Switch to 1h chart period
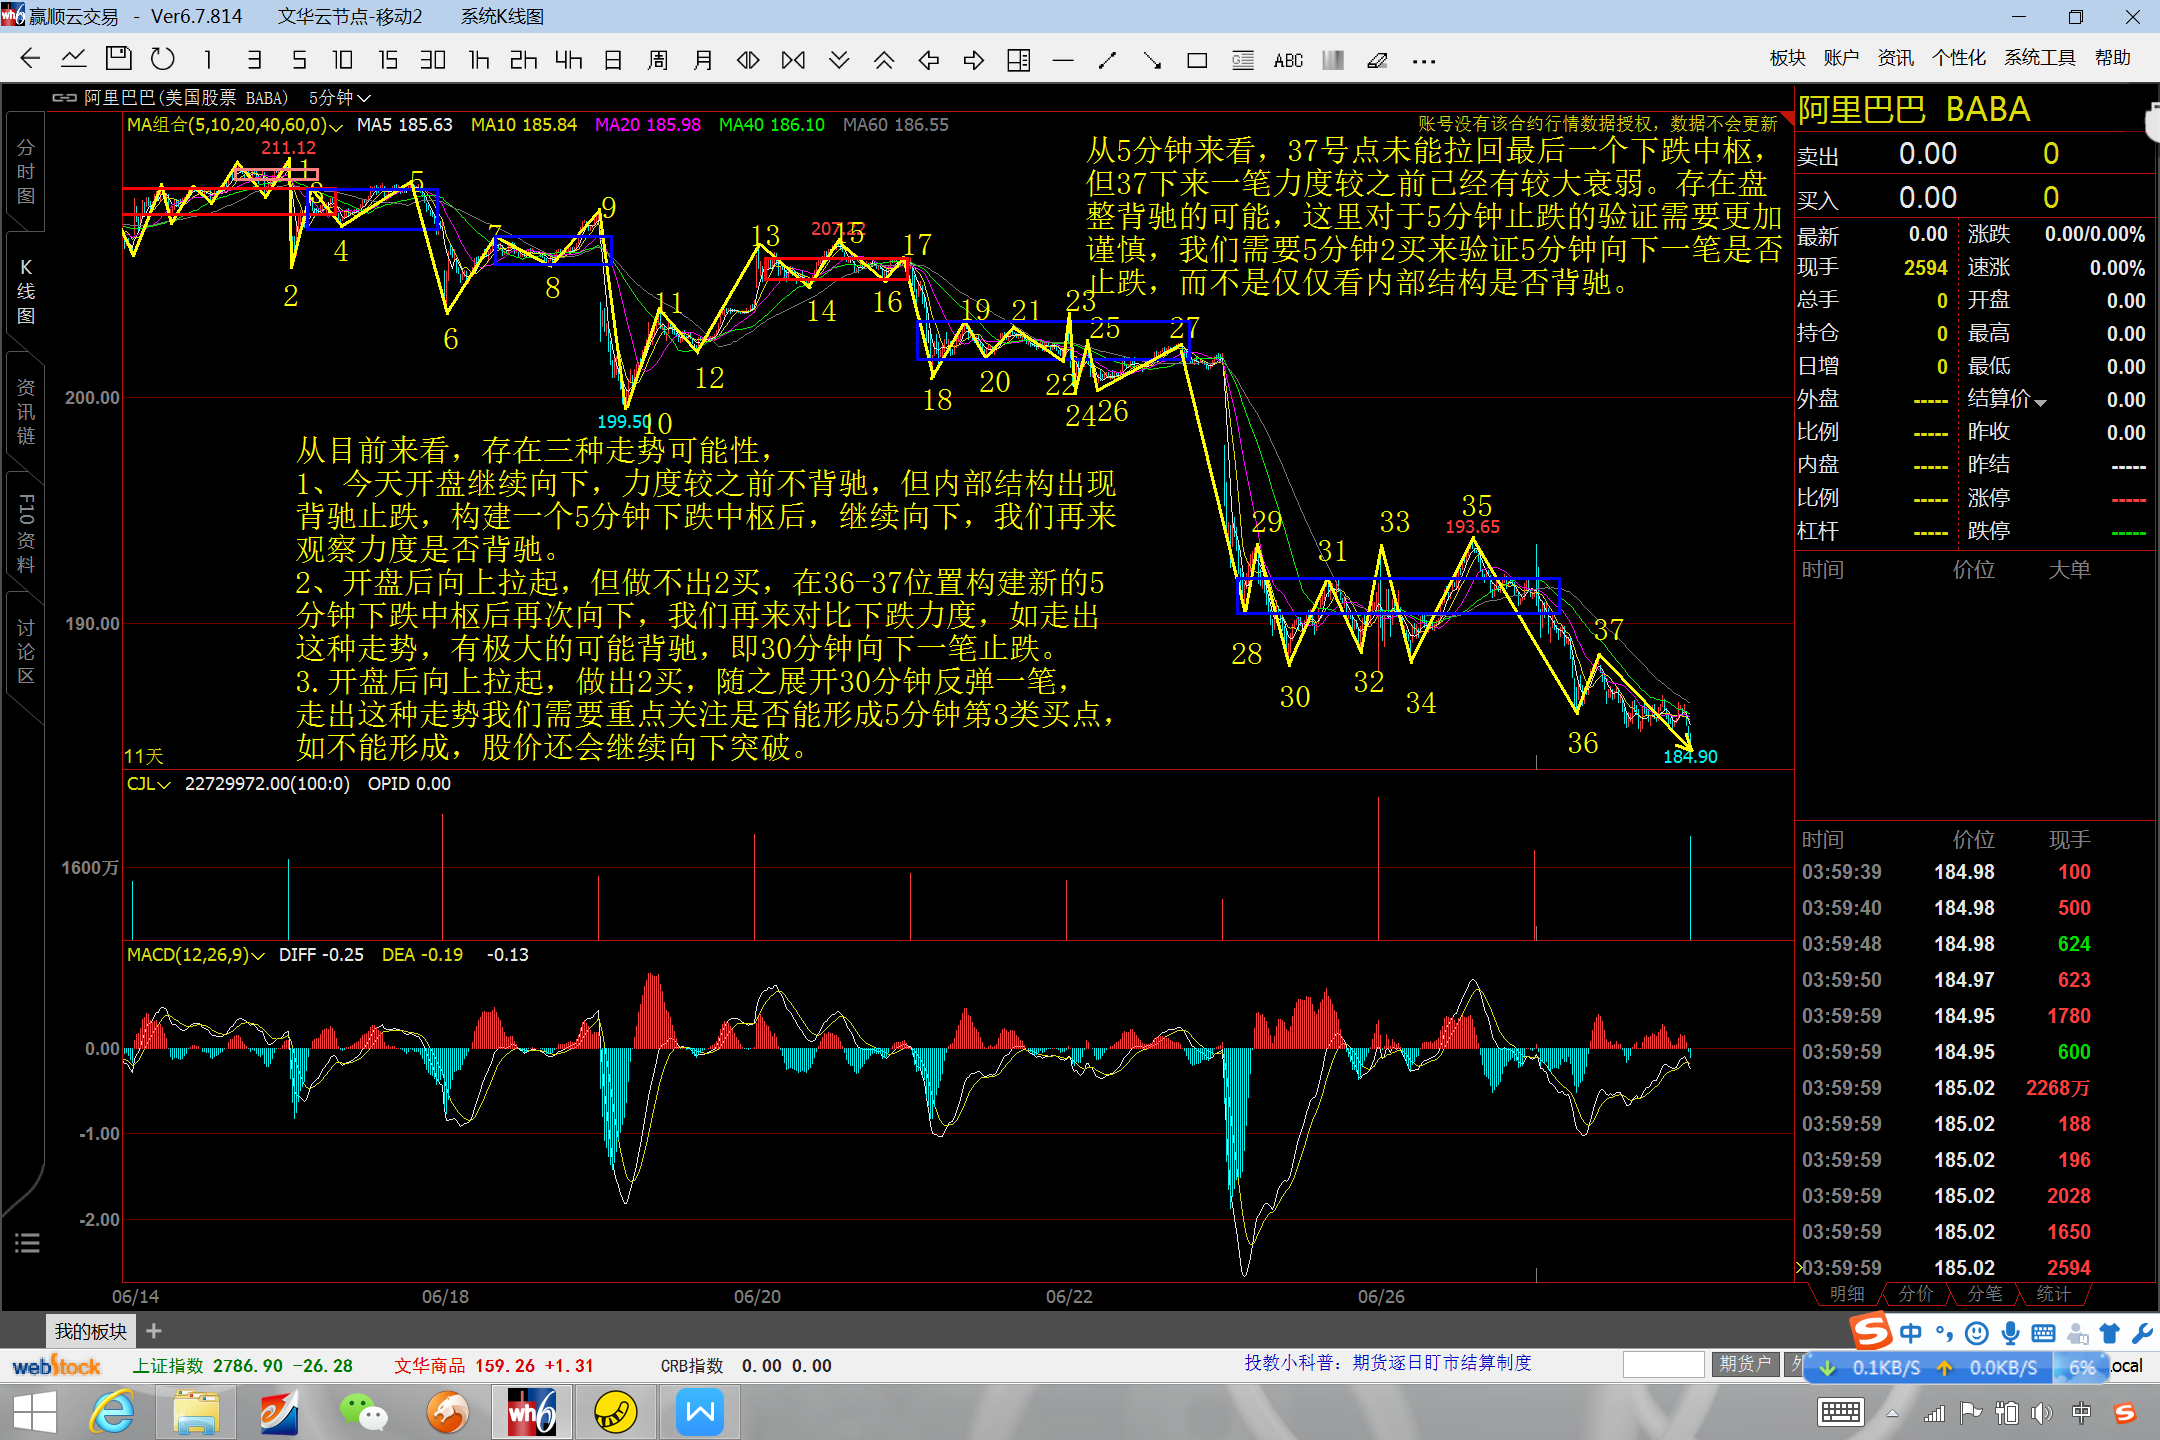 (479, 60)
